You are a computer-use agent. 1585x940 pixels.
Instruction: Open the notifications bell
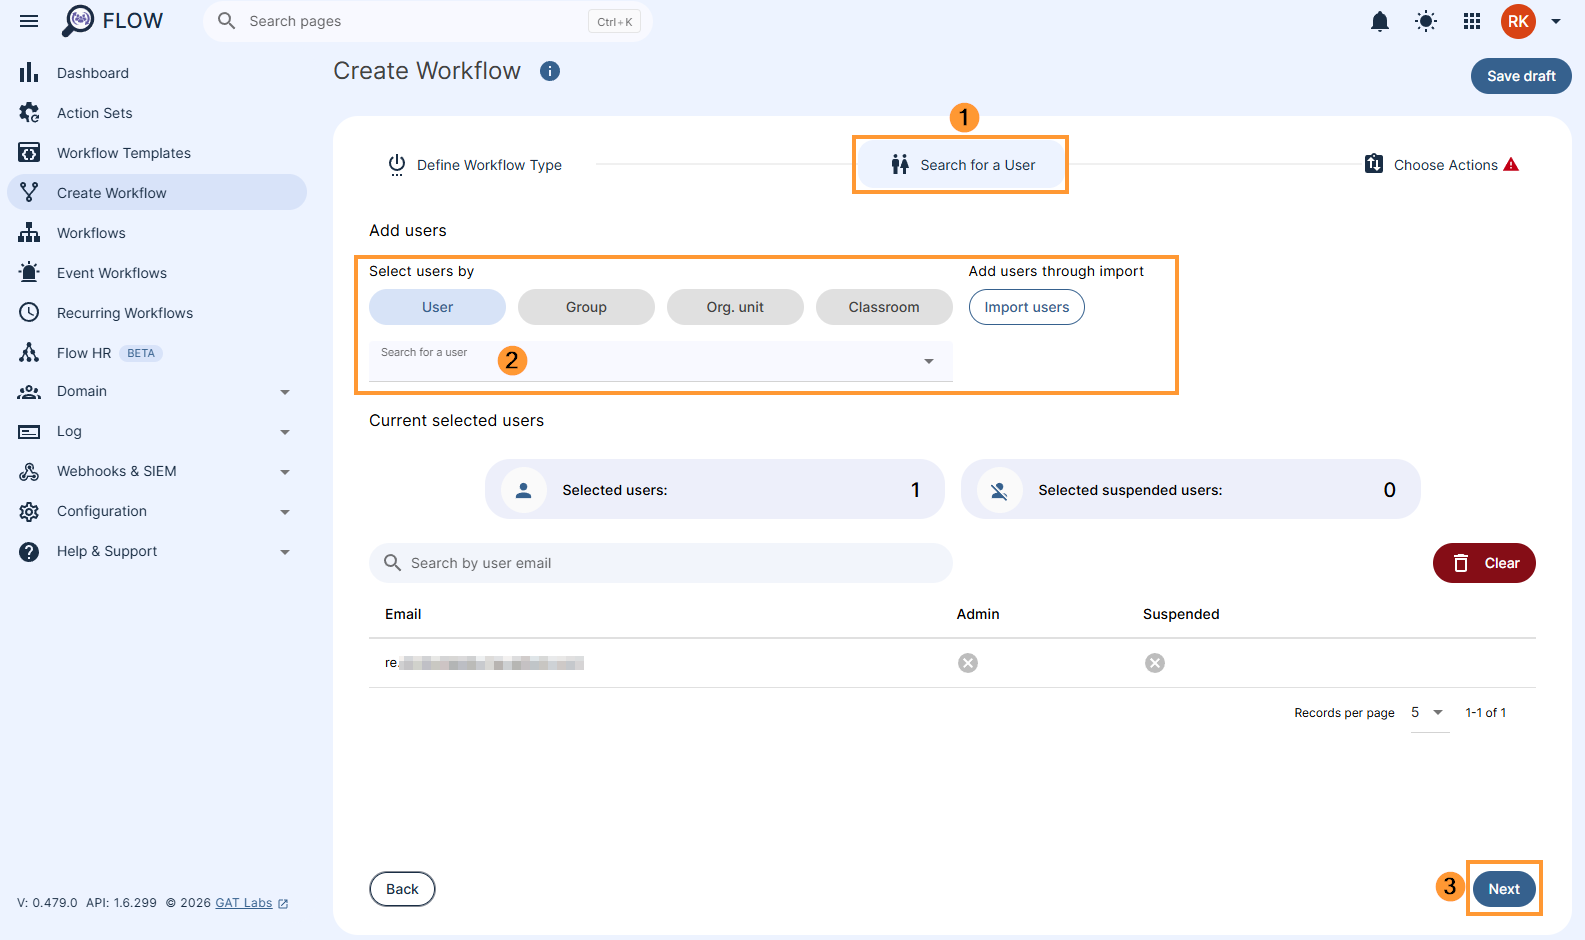coord(1380,21)
